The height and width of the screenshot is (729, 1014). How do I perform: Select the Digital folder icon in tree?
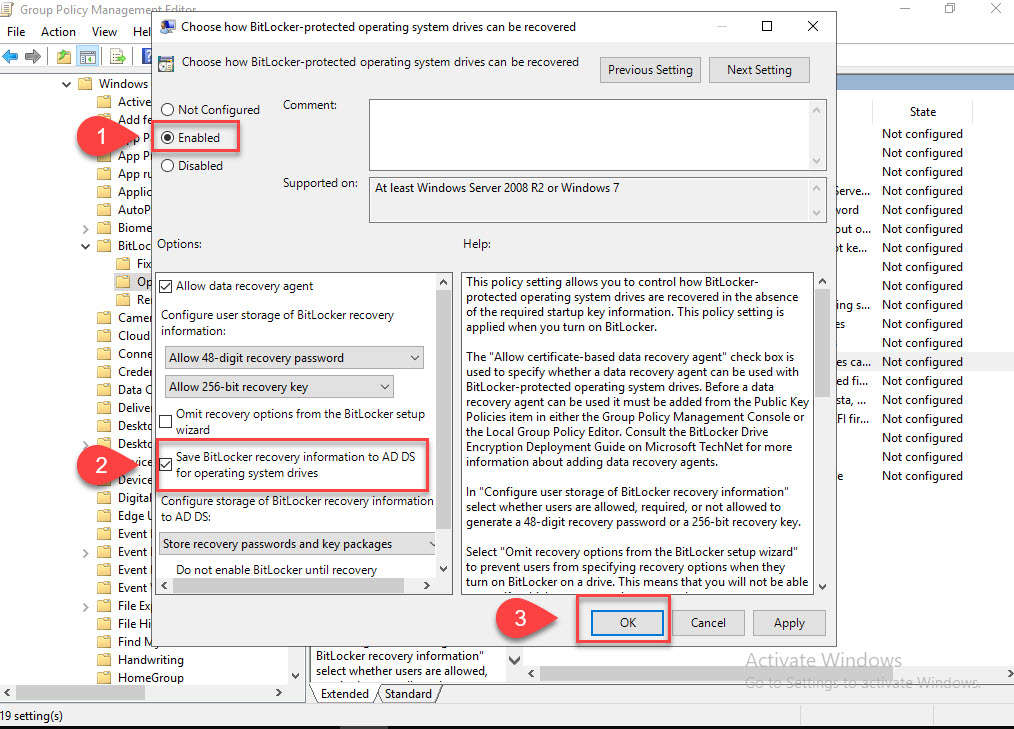(104, 497)
